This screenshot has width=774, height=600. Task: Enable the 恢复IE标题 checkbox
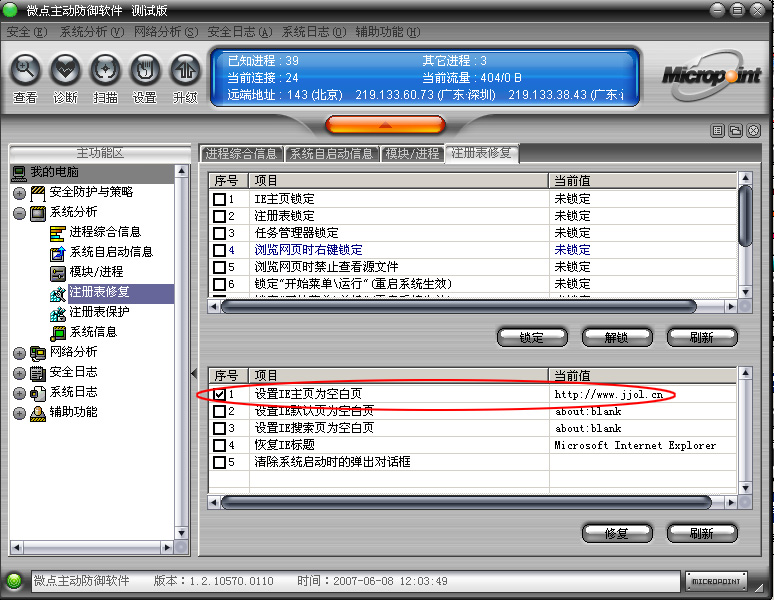point(219,446)
